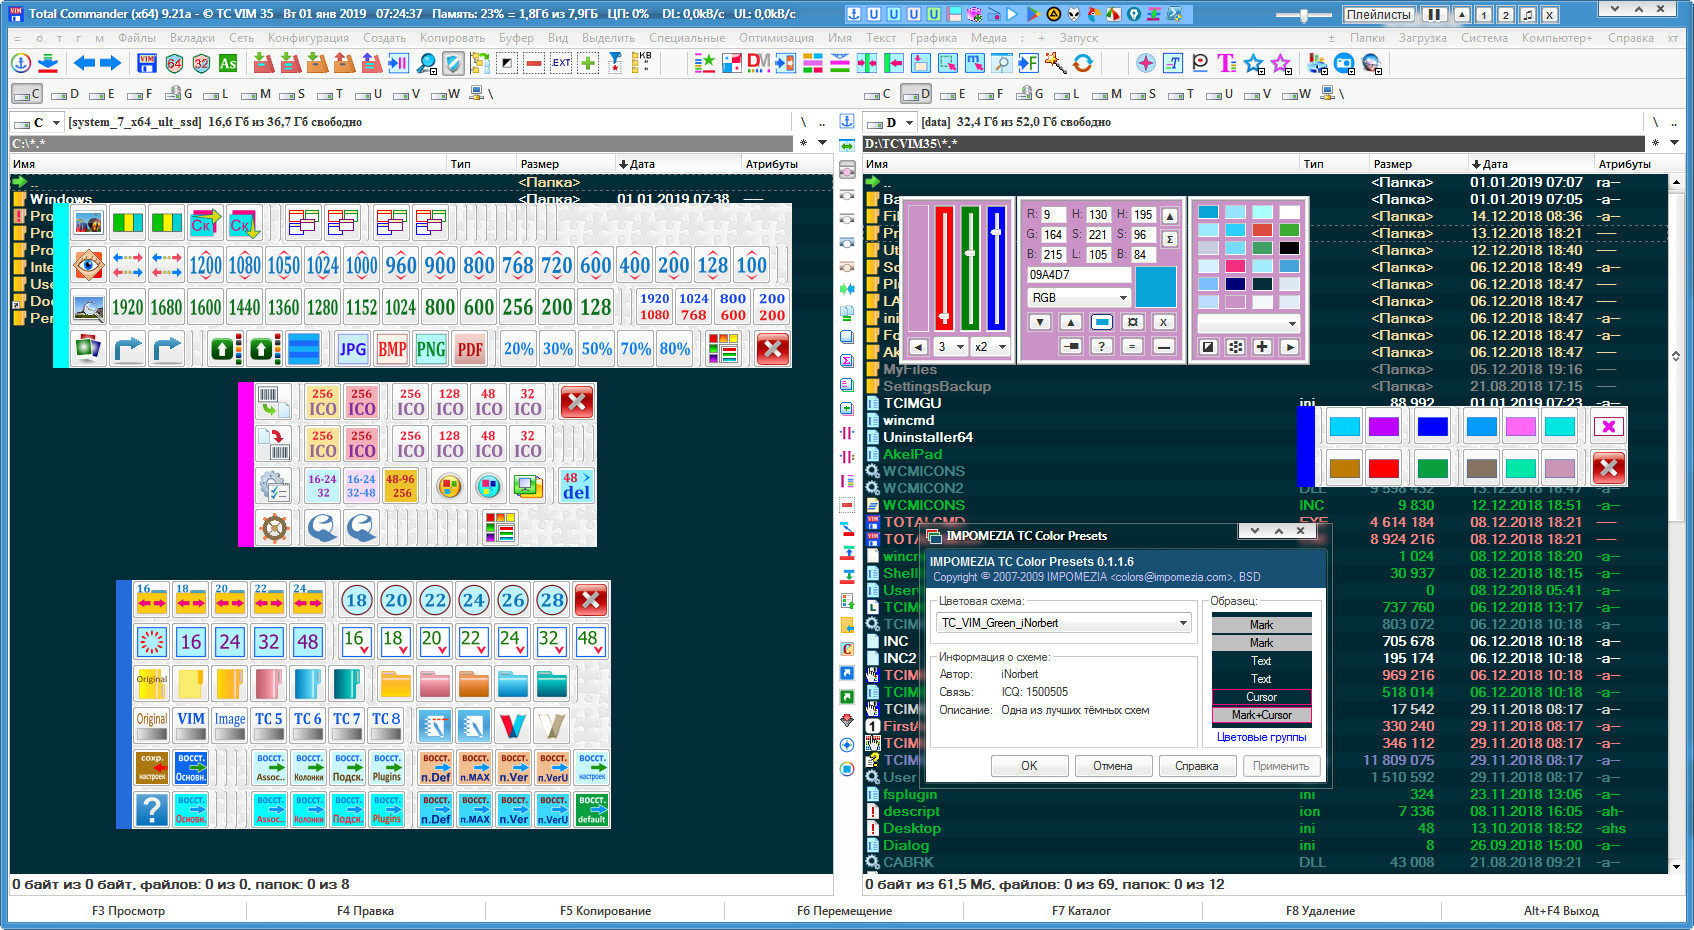Choose the 80% scale icon
The width and height of the screenshot is (1694, 930).
675,349
